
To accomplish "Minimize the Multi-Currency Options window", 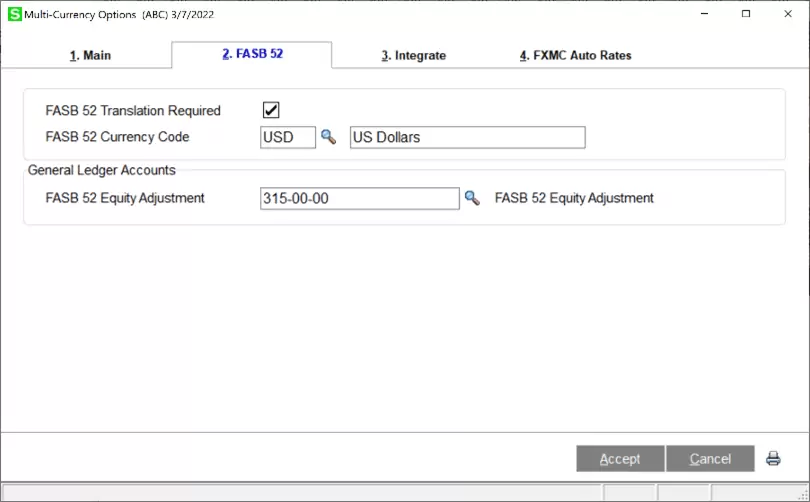I will pos(700,14).
